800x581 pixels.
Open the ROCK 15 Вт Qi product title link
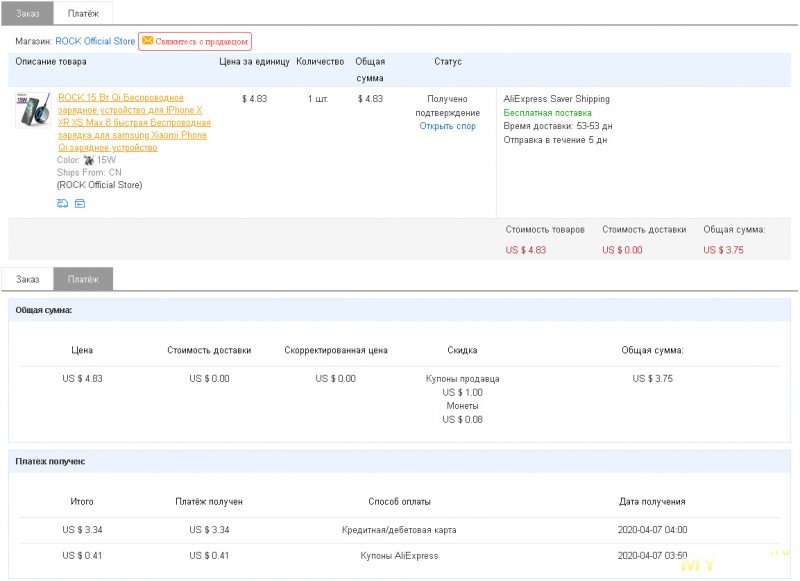click(x=134, y=122)
